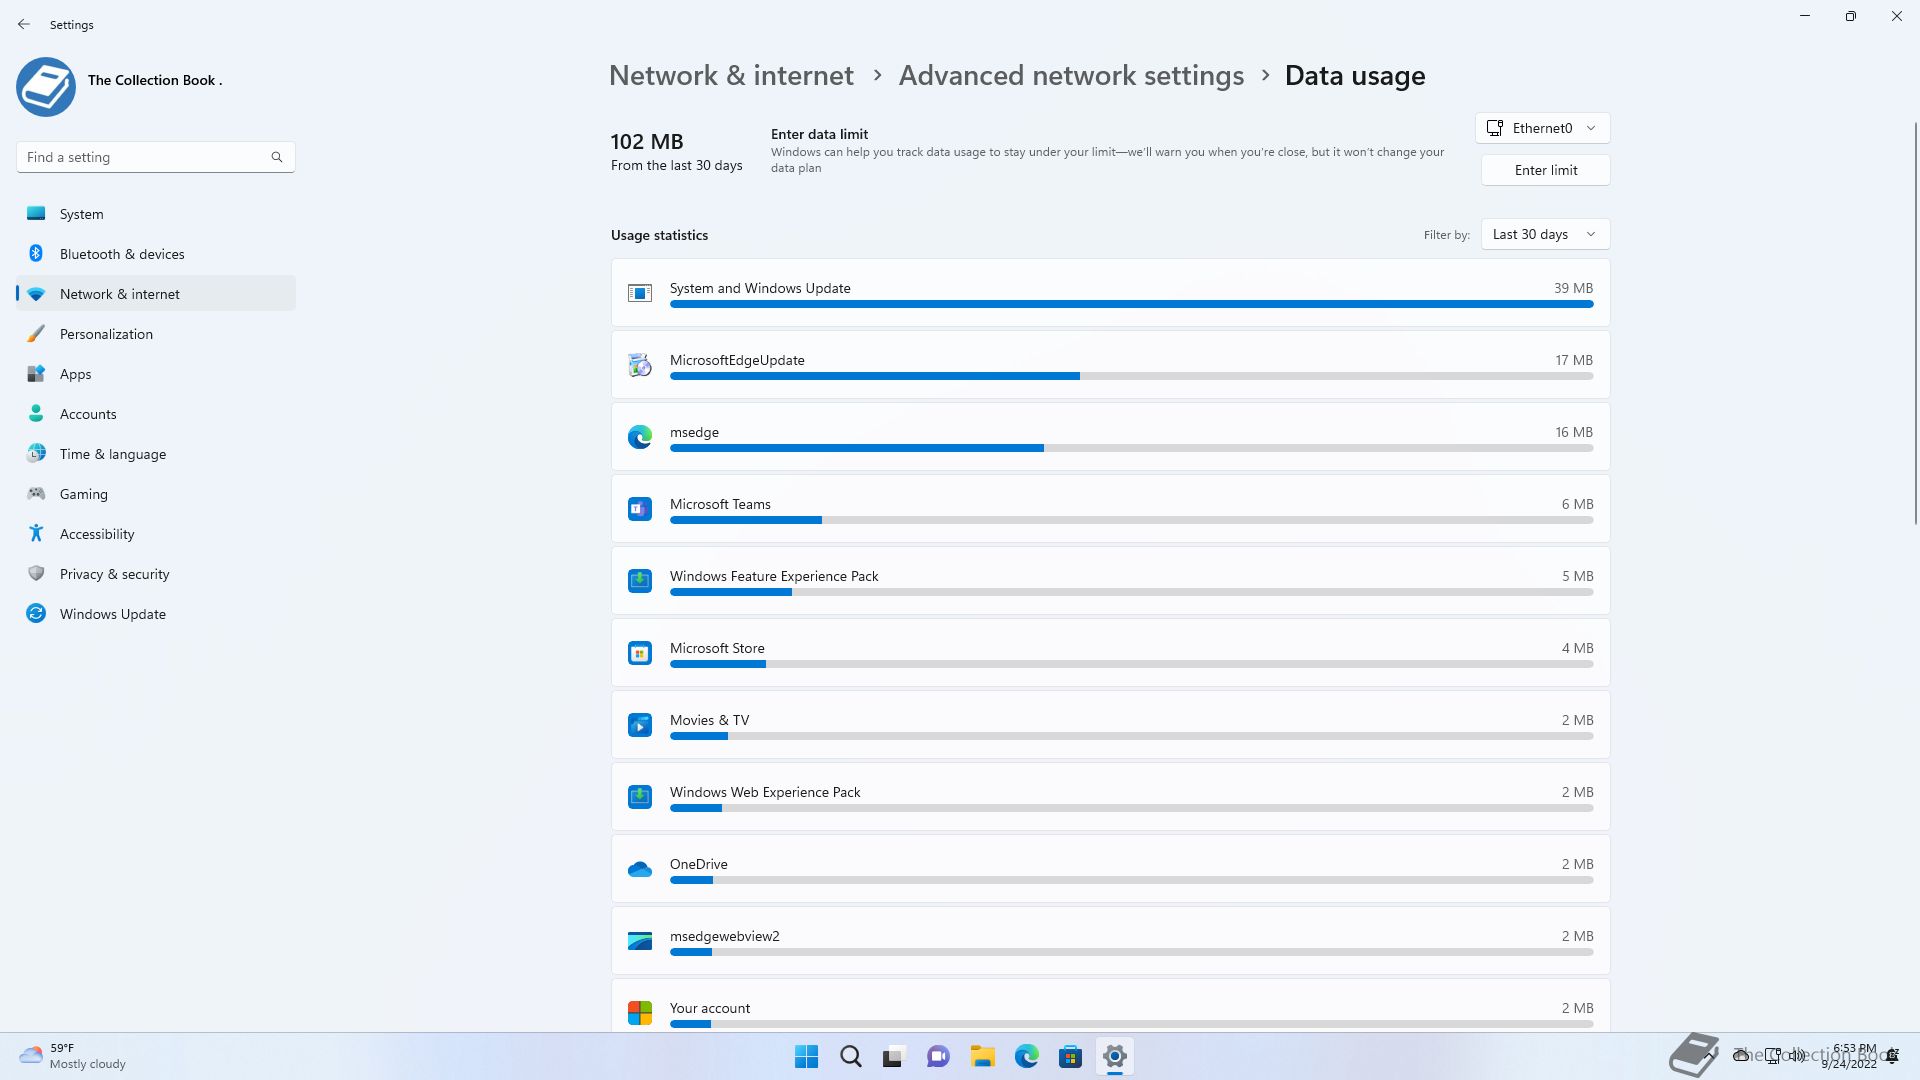Open File Explorer from the taskbar

click(982, 1057)
